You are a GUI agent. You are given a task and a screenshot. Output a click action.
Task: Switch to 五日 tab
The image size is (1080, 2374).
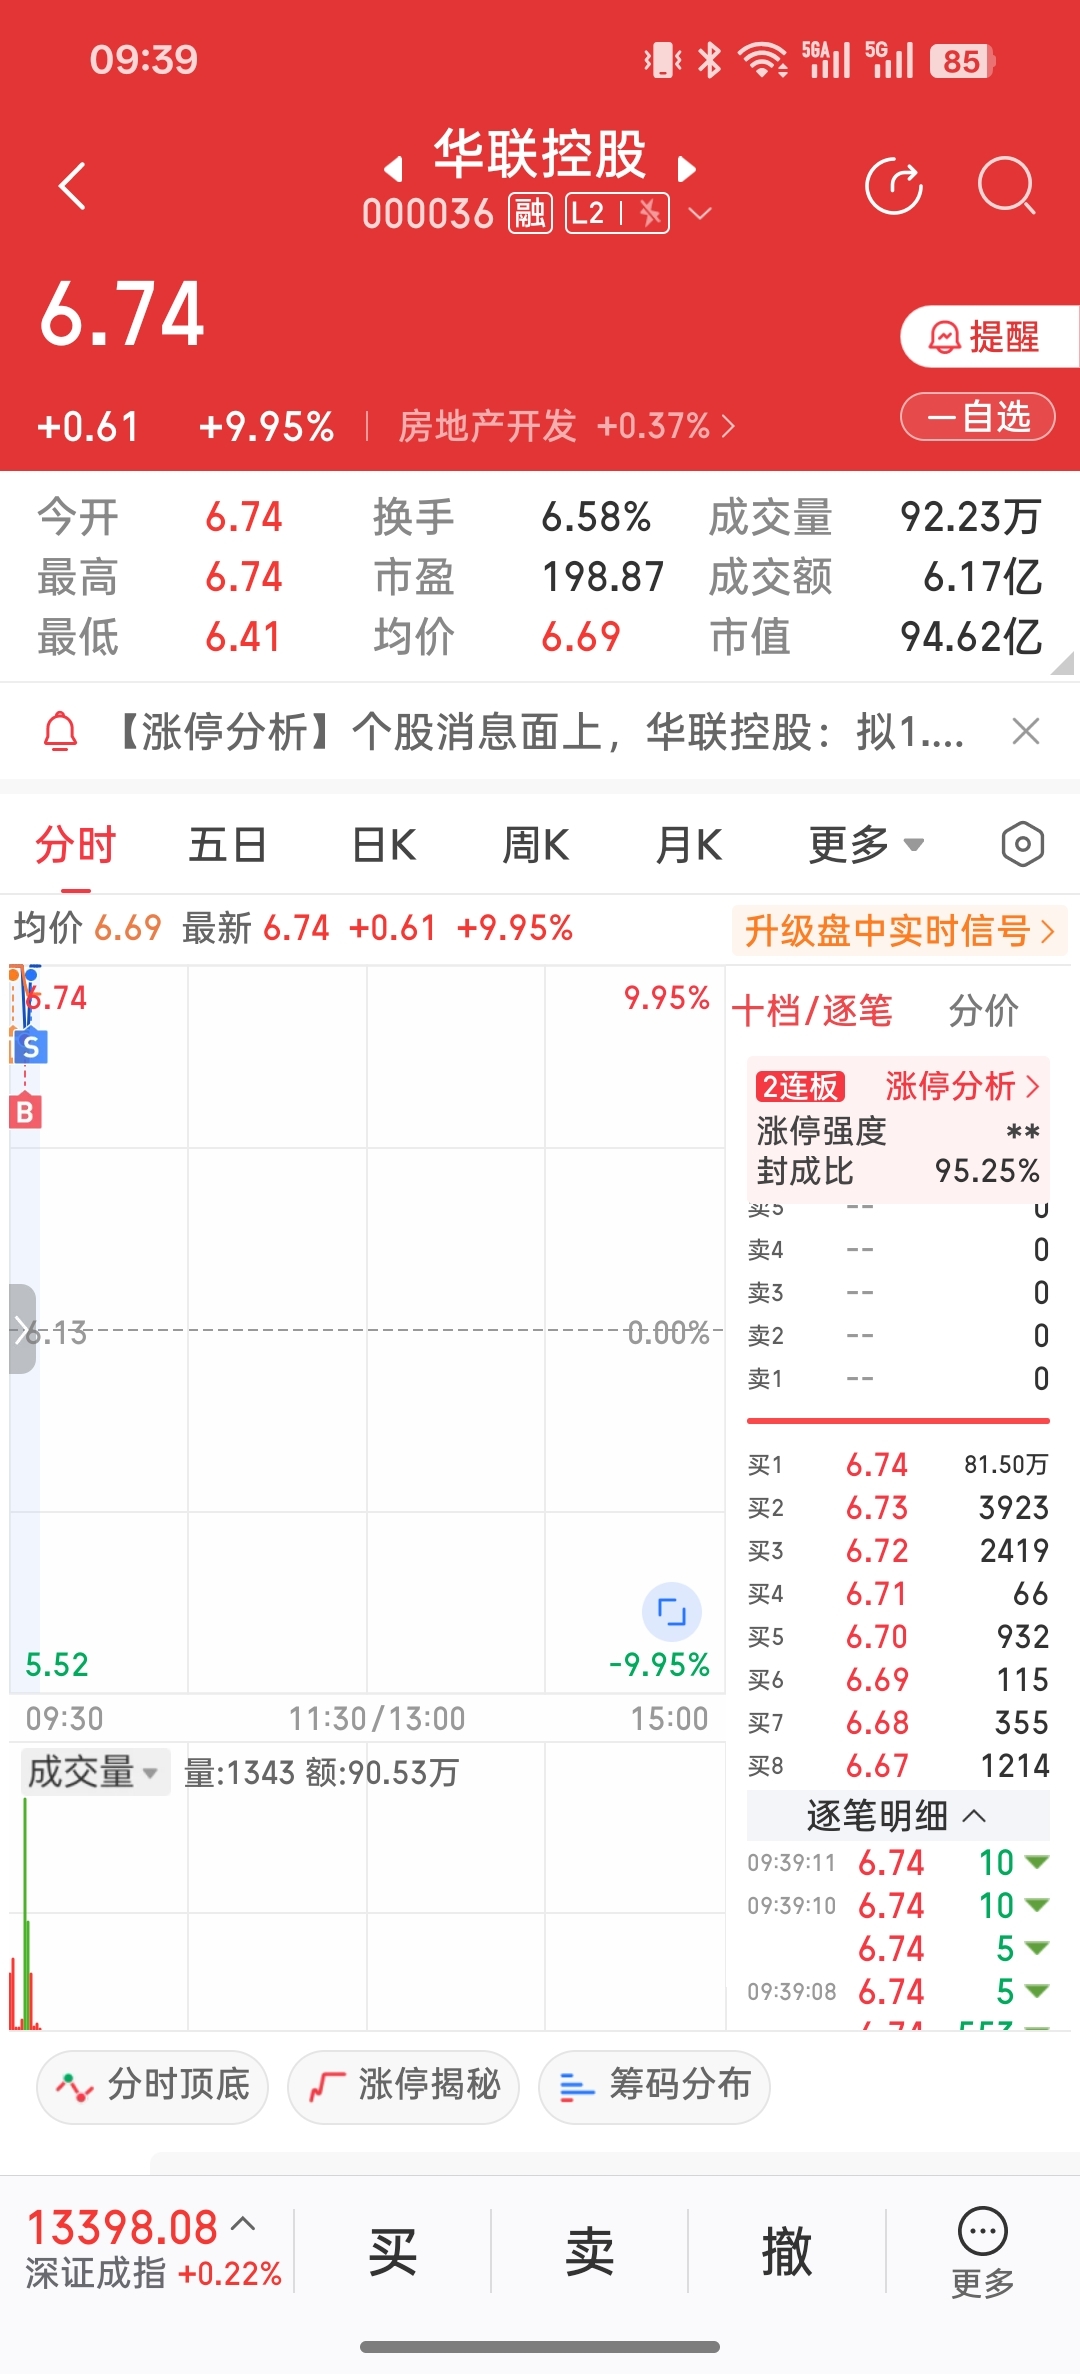[x=228, y=846]
